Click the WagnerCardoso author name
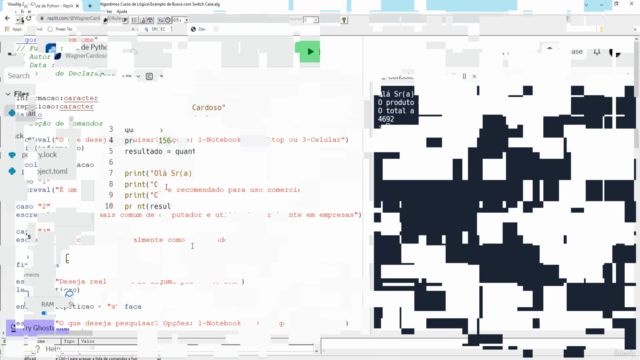640x360 pixels. tap(86, 56)
